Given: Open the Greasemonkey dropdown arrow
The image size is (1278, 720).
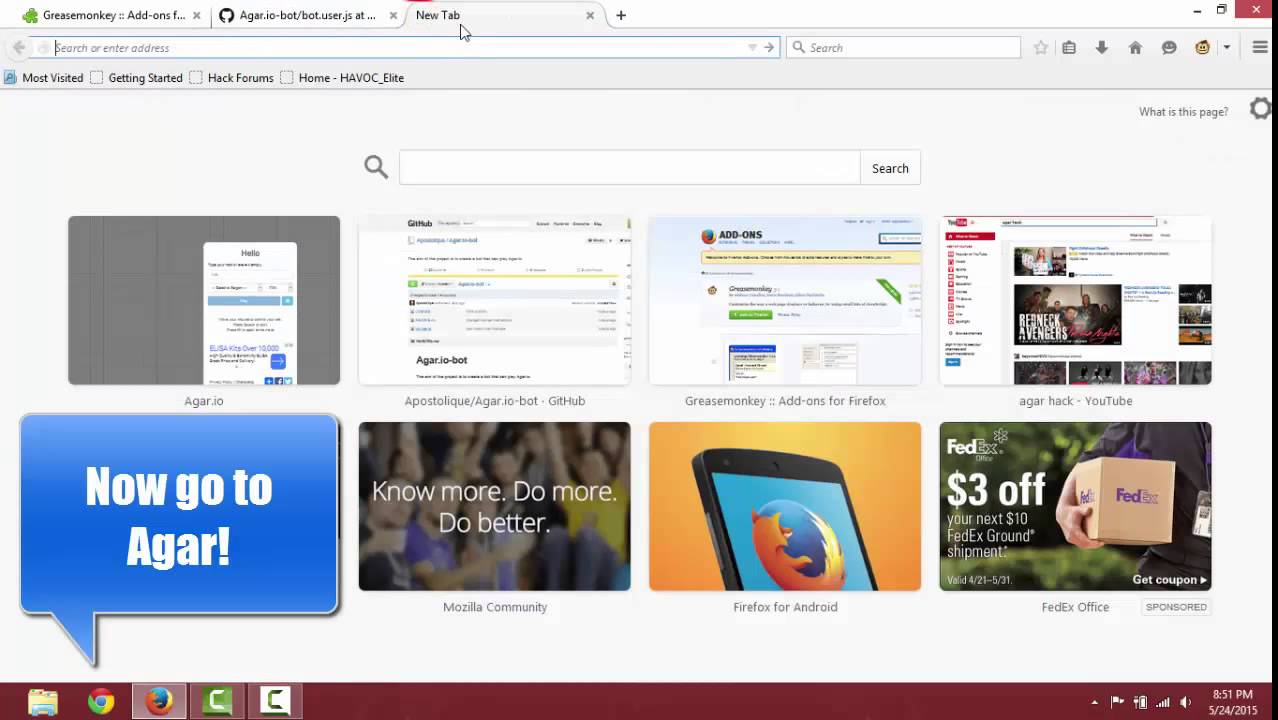Looking at the screenshot, I should tap(1226, 47).
